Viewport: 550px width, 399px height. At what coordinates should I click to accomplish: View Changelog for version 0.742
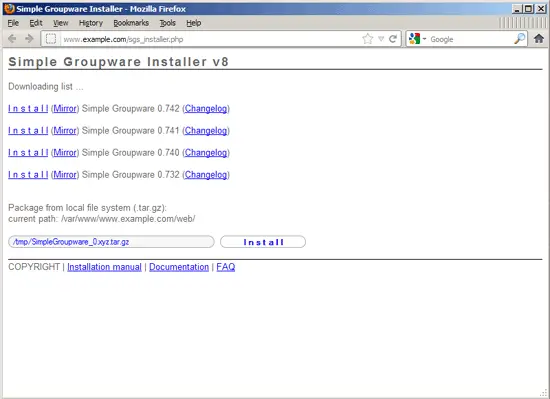click(206, 109)
